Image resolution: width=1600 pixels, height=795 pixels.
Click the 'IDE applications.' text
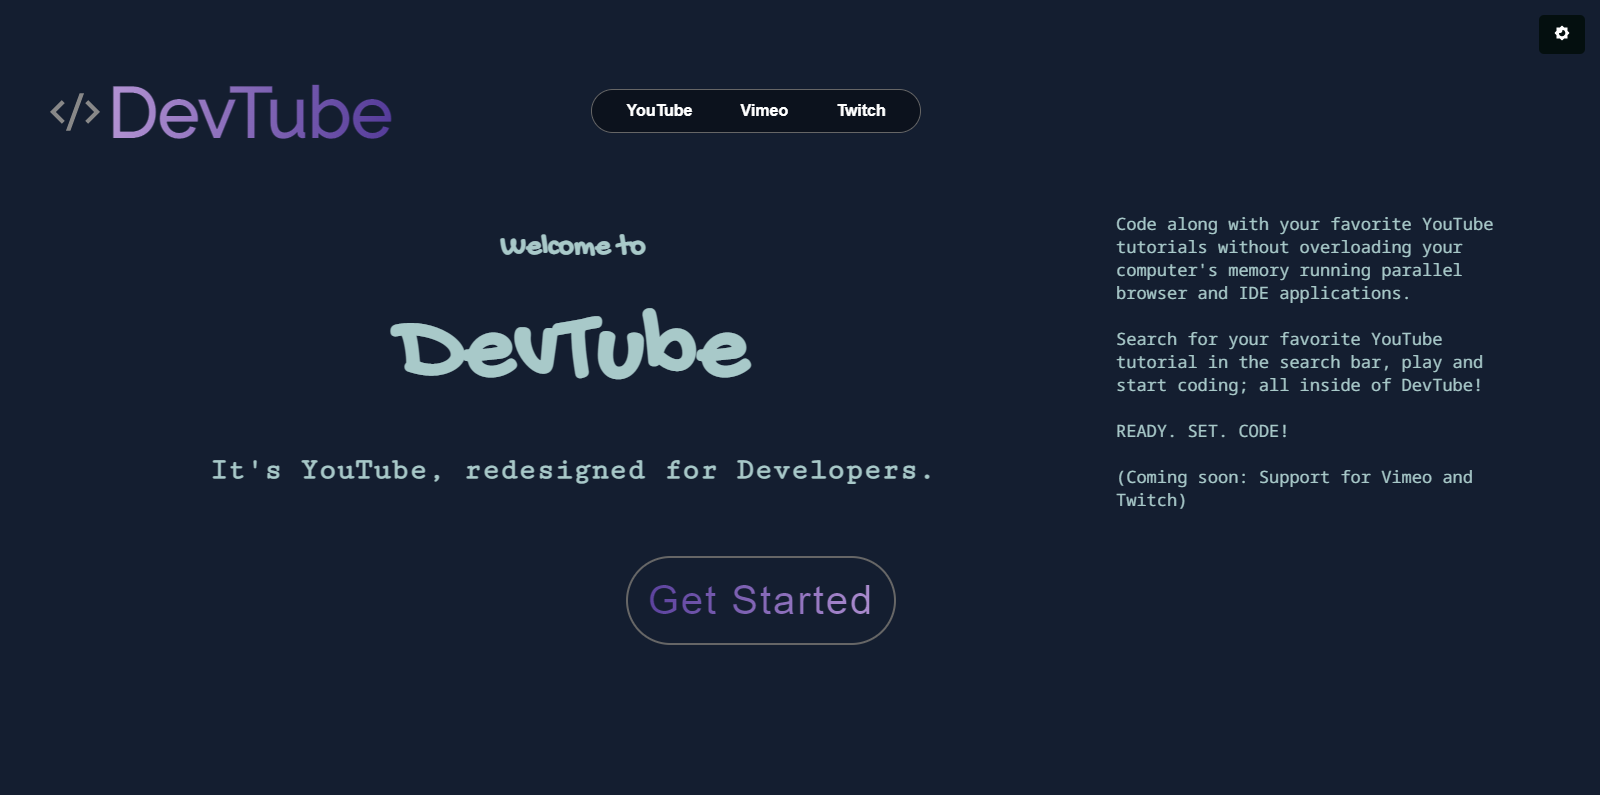tap(1324, 294)
